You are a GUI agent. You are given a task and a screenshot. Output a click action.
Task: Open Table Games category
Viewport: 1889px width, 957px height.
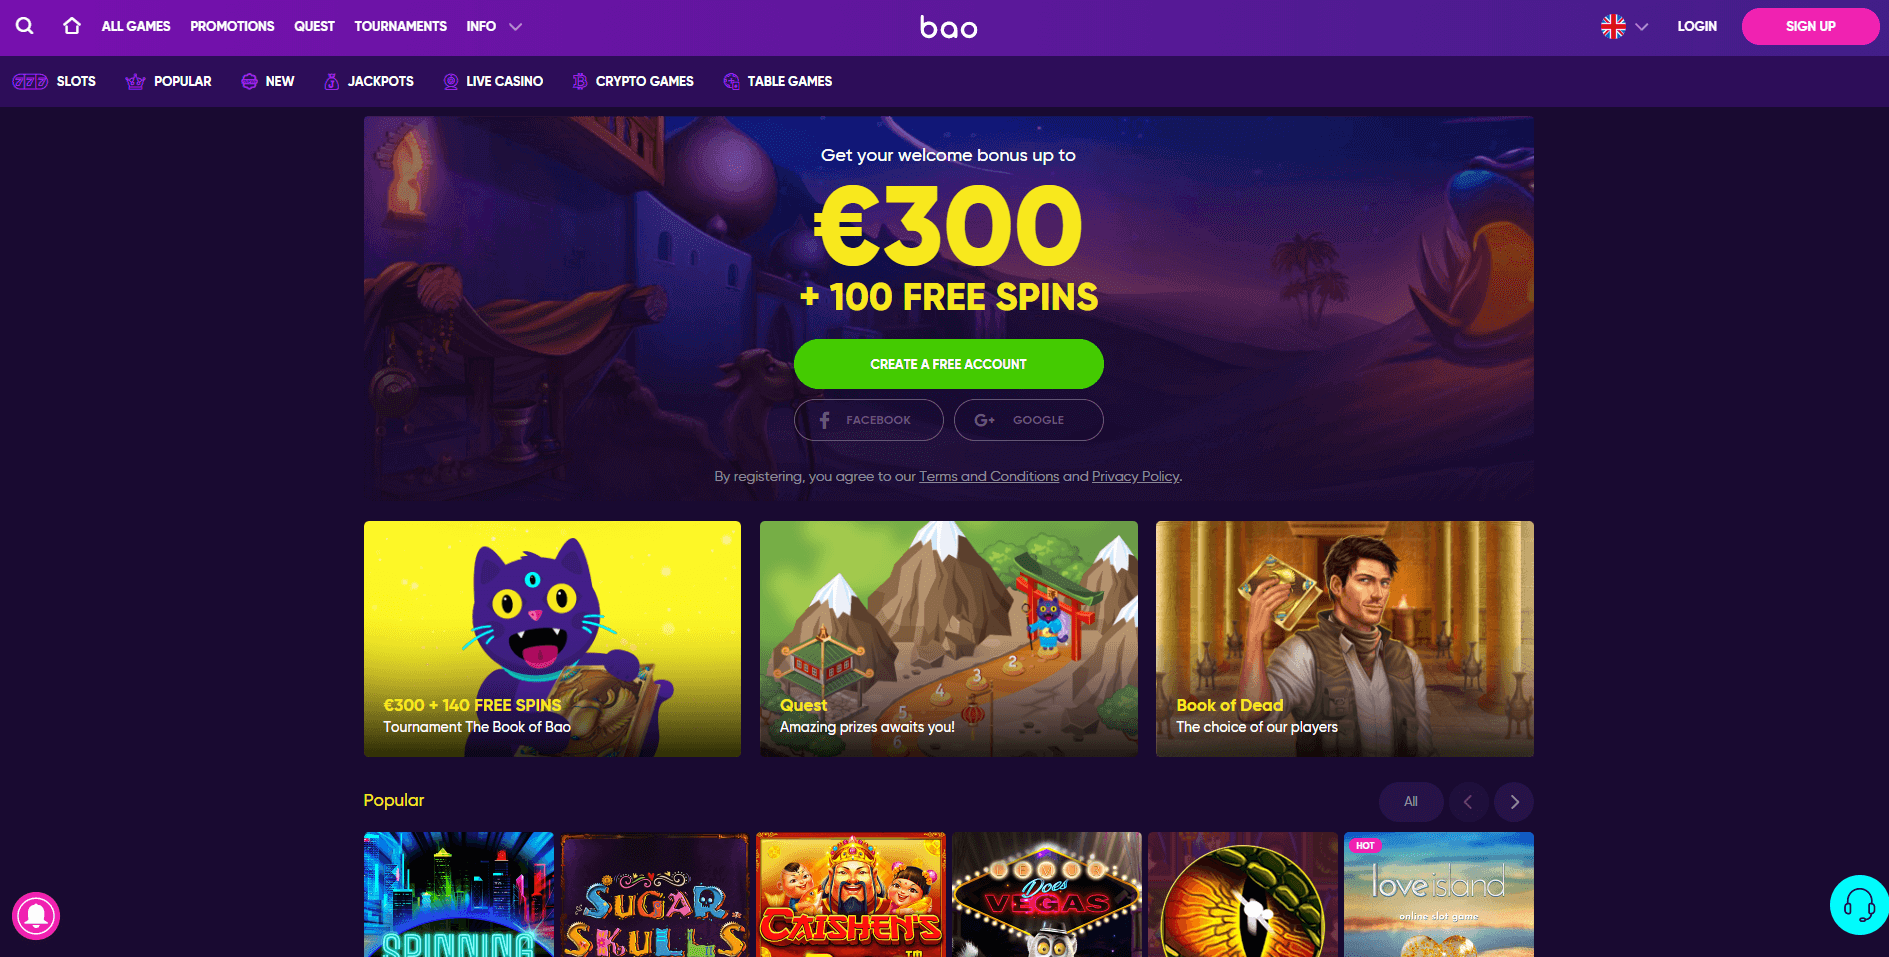click(x=778, y=81)
